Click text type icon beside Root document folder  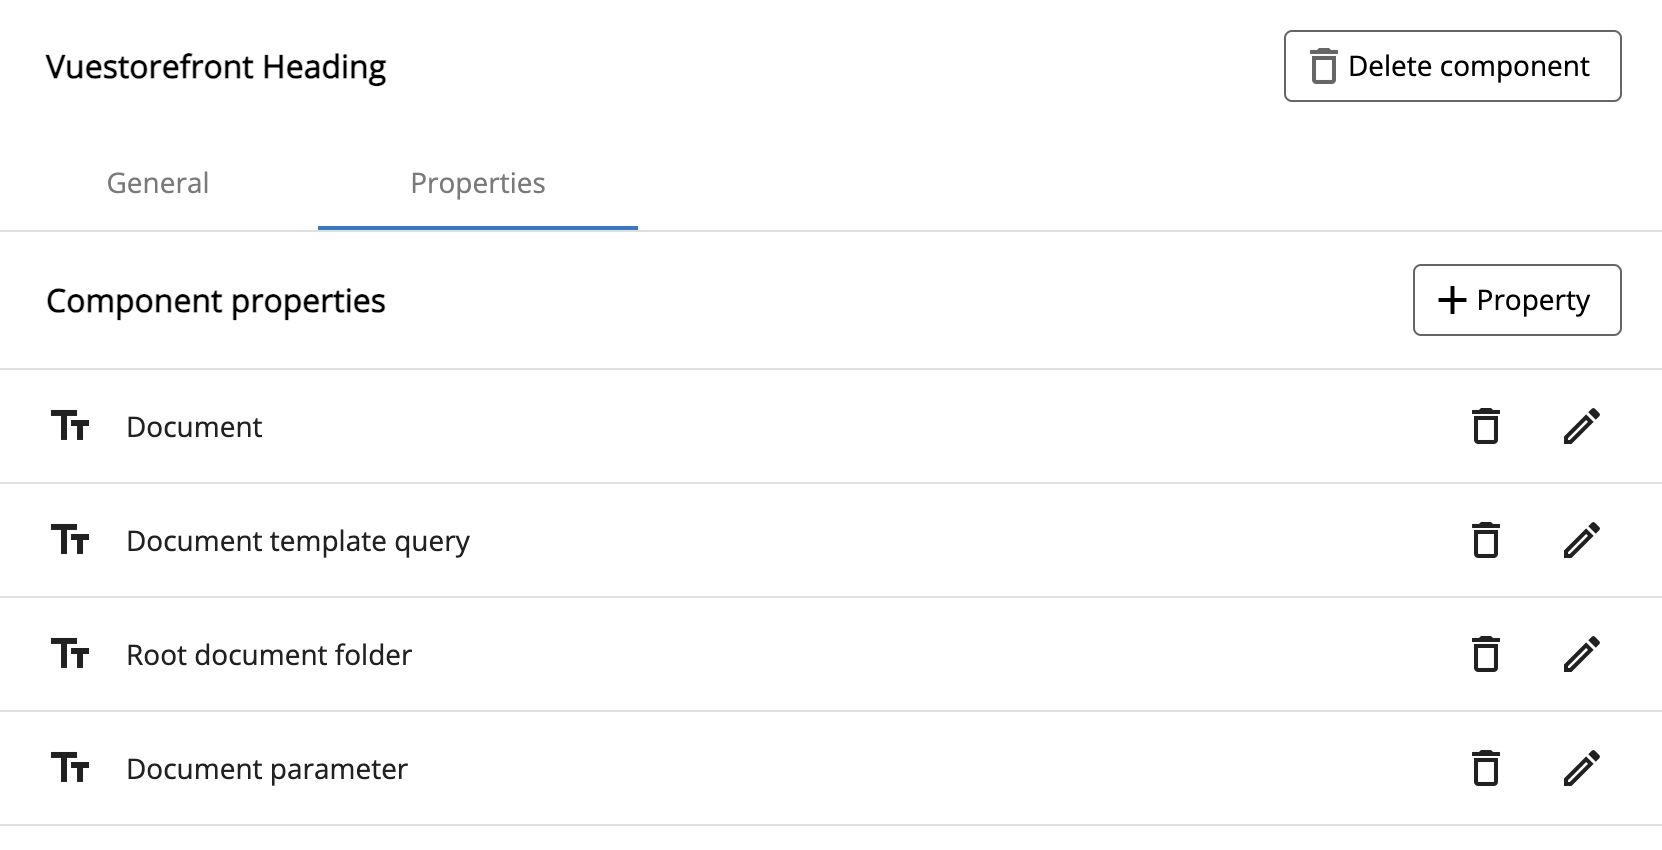(x=70, y=654)
